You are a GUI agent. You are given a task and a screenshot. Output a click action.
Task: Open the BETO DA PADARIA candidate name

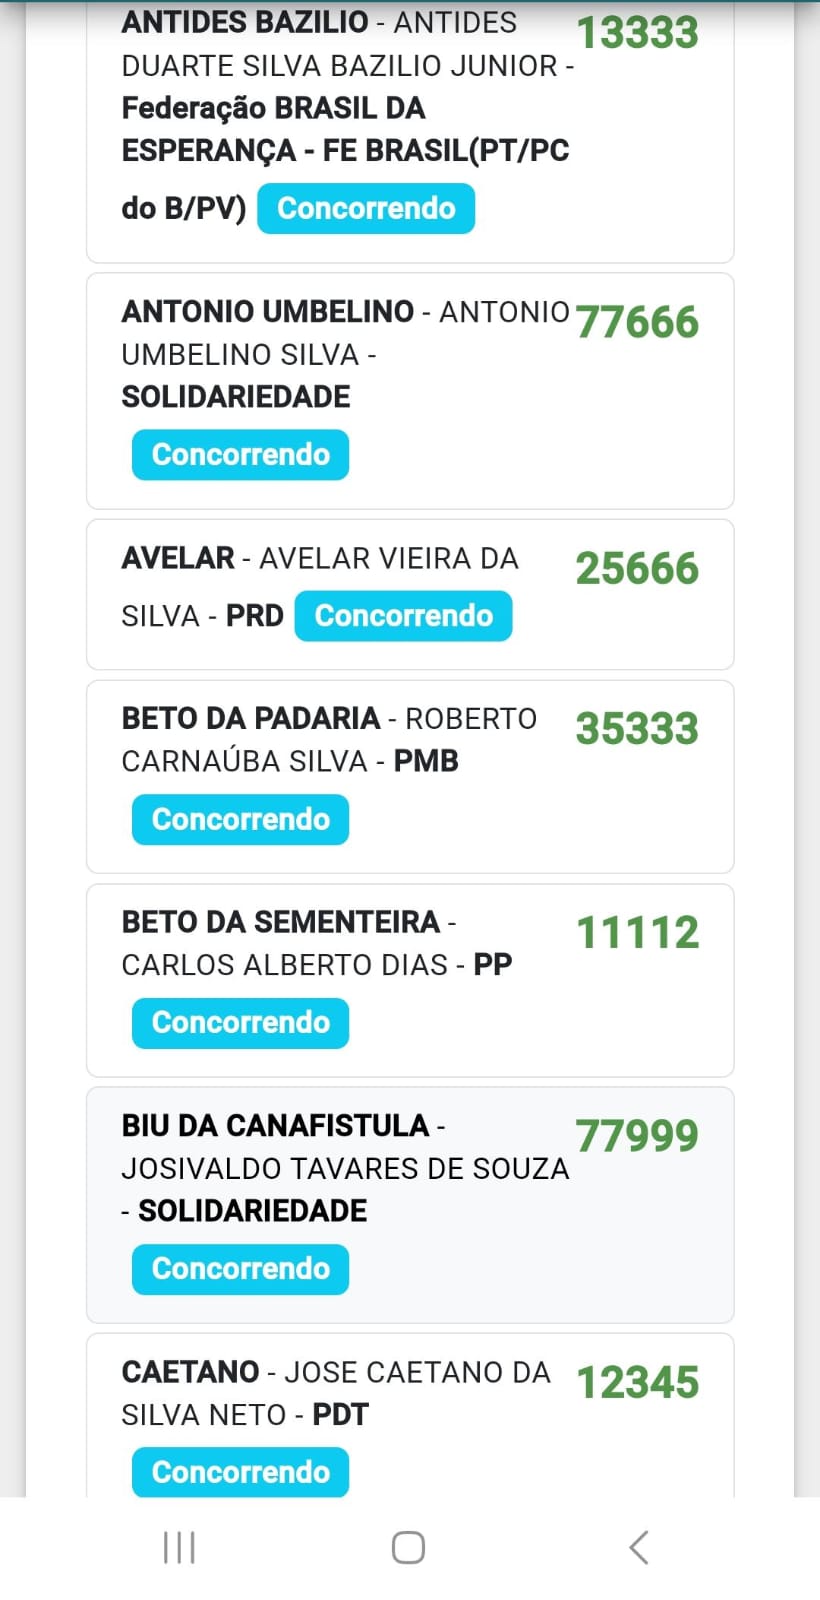coord(250,718)
